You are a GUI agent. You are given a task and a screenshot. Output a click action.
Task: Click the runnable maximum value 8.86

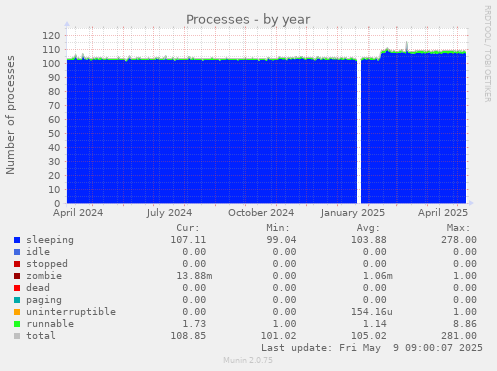(x=465, y=324)
